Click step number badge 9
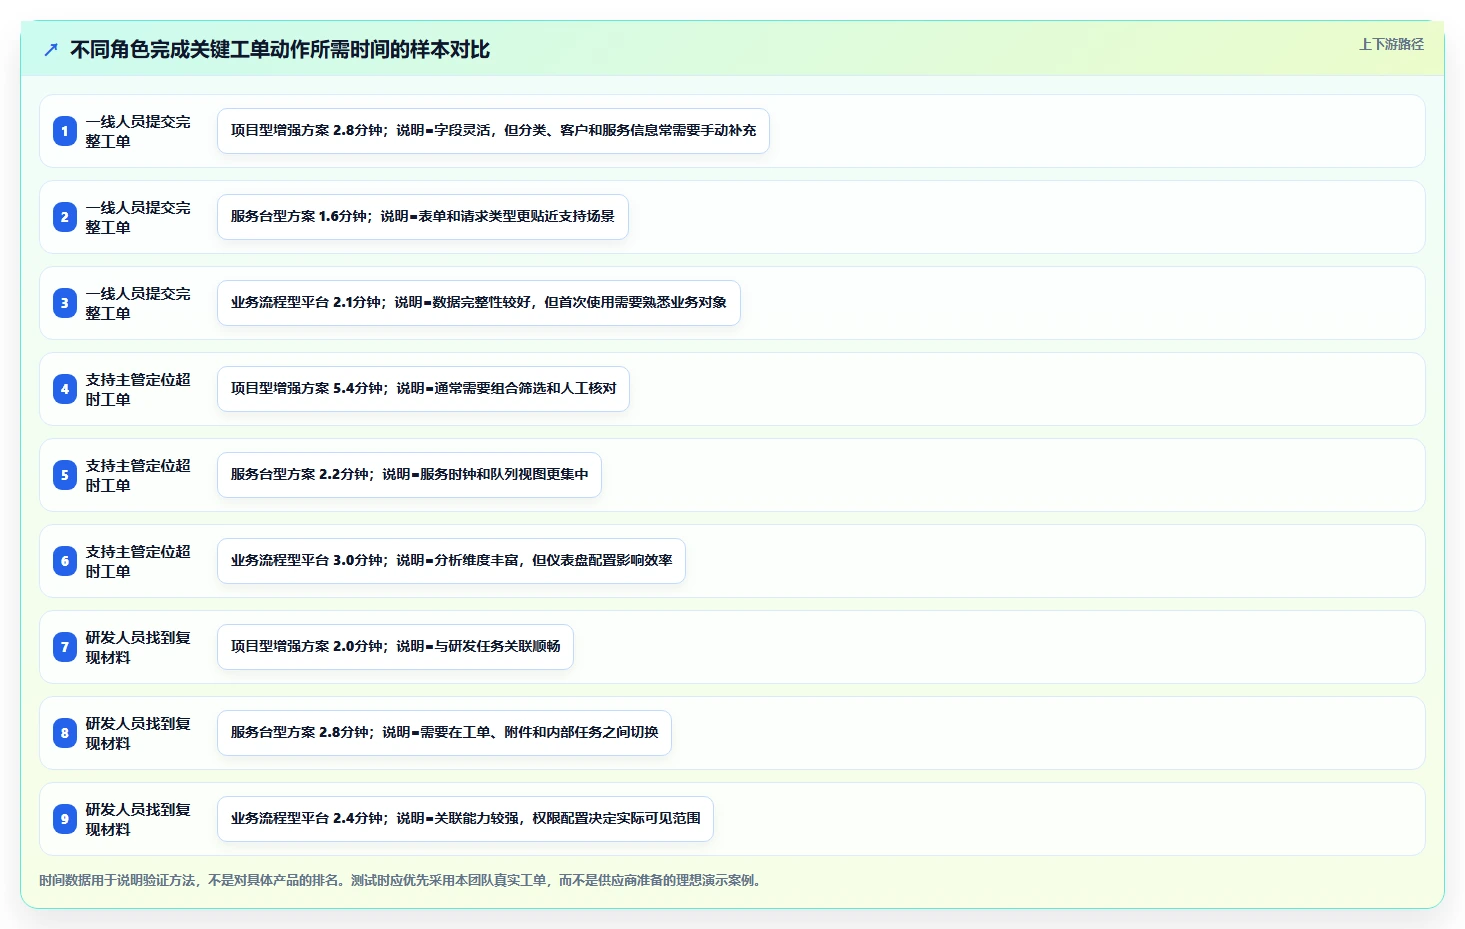The image size is (1465, 929). click(65, 819)
